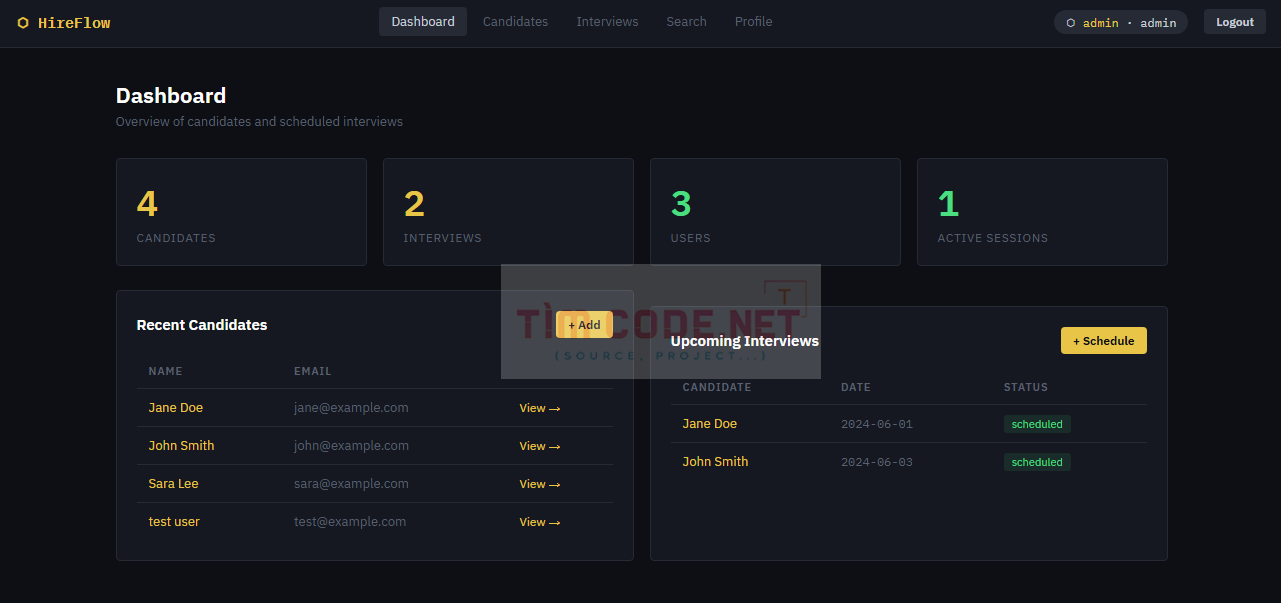The width and height of the screenshot is (1281, 603).
Task: Open John Smith in Recent Candidates
Action: [x=181, y=446]
